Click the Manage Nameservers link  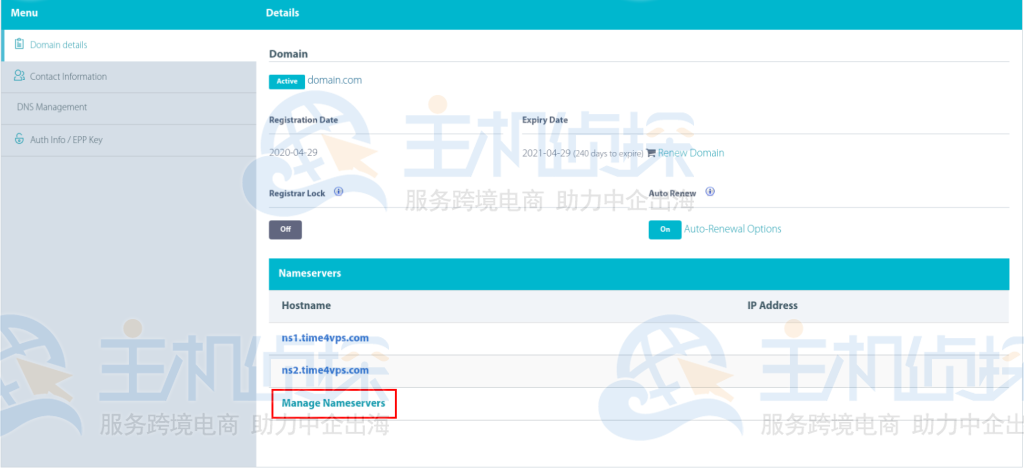tap(333, 403)
